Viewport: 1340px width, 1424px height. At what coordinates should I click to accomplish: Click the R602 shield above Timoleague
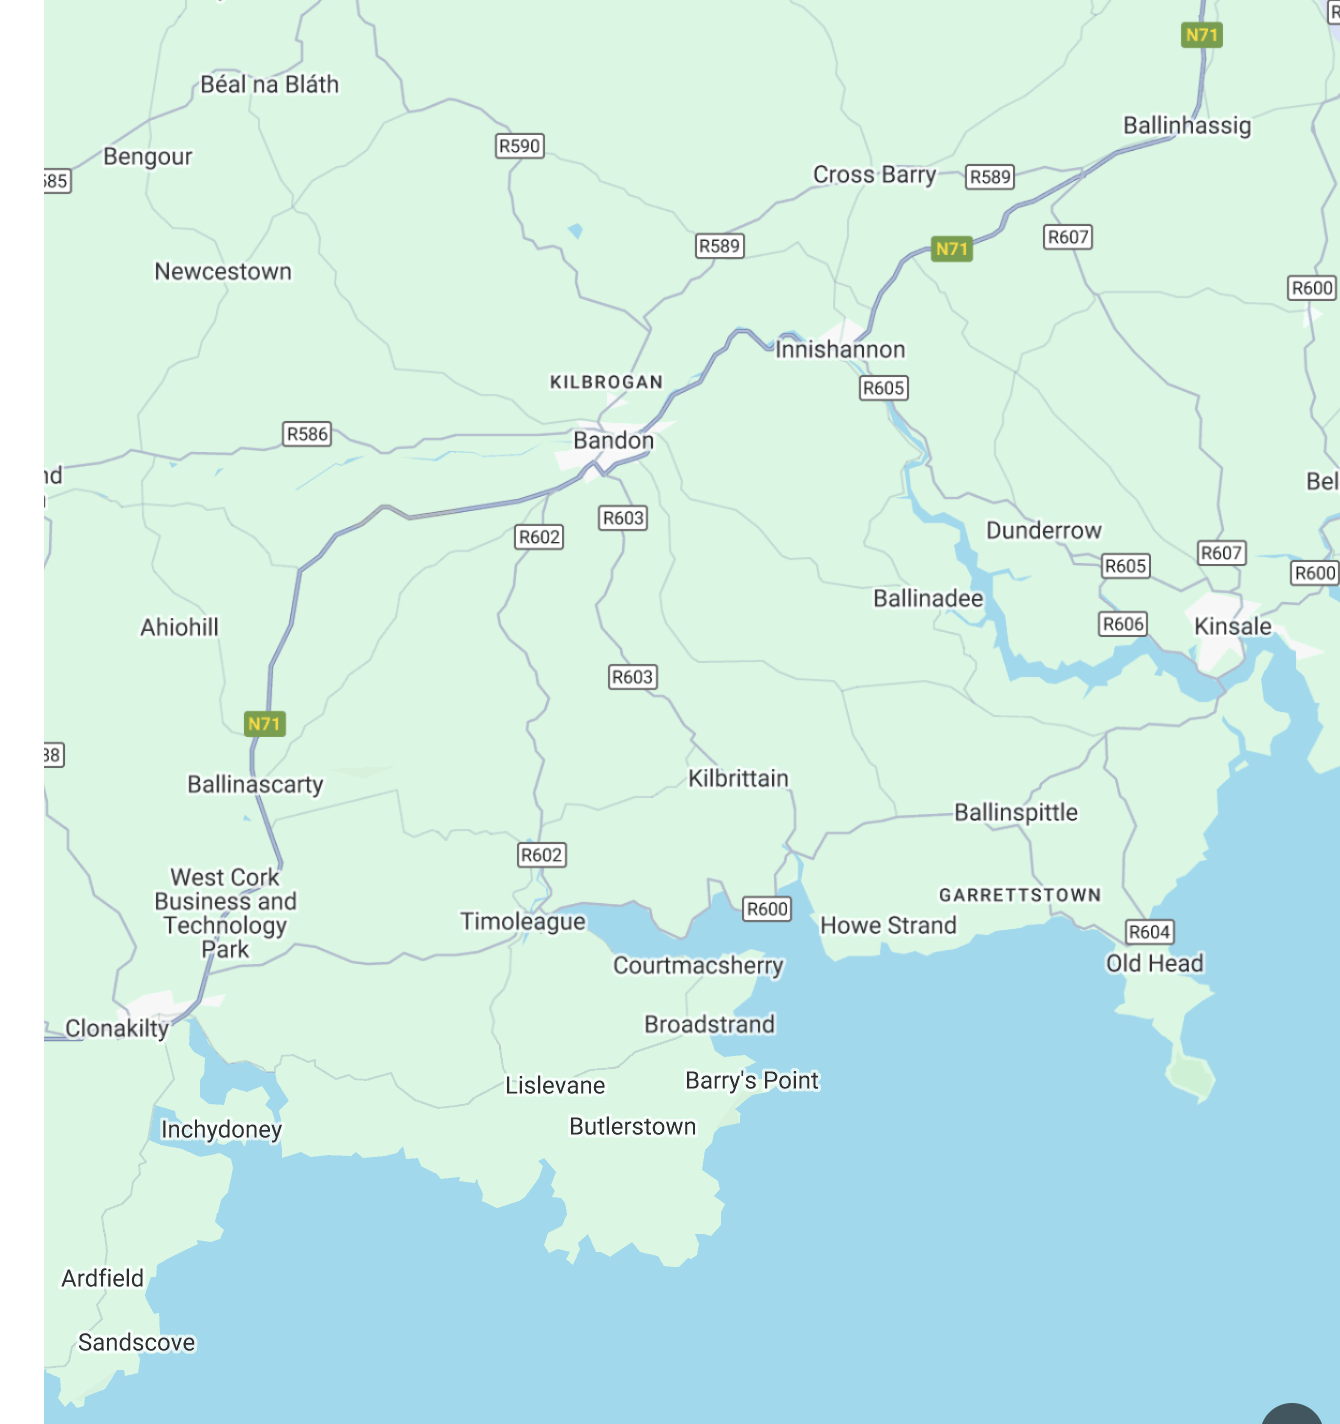(542, 855)
